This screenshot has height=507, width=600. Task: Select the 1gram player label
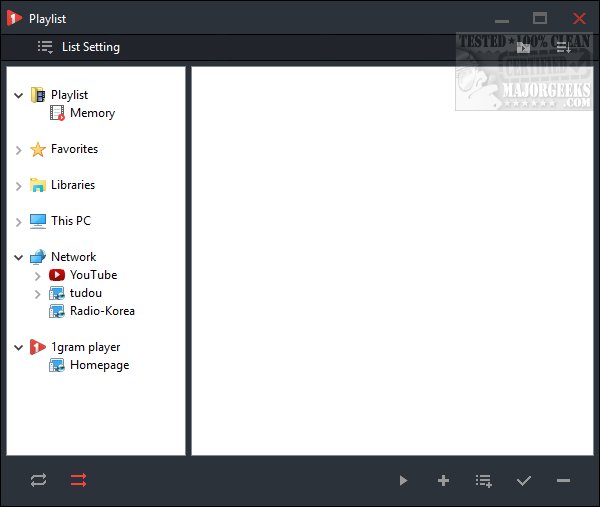(x=85, y=347)
